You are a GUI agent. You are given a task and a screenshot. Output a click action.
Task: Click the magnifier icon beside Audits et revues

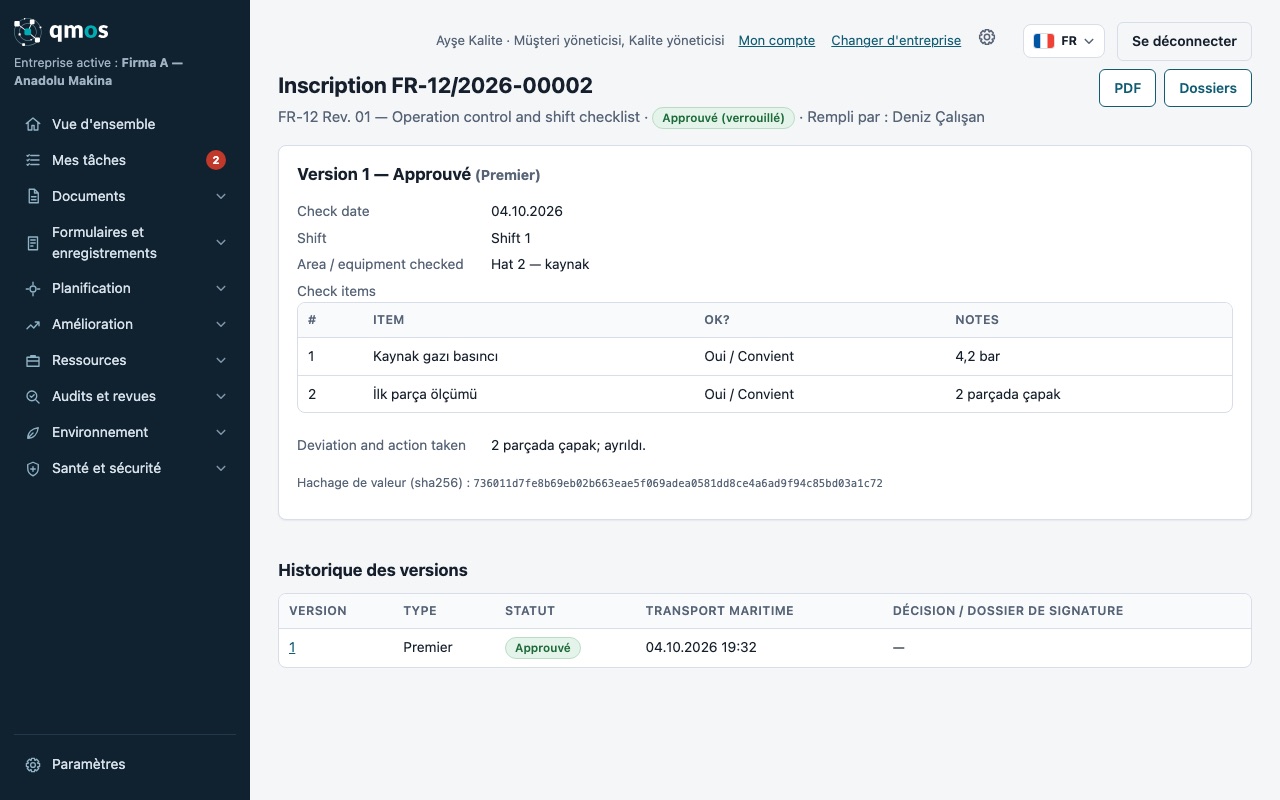tap(33, 396)
